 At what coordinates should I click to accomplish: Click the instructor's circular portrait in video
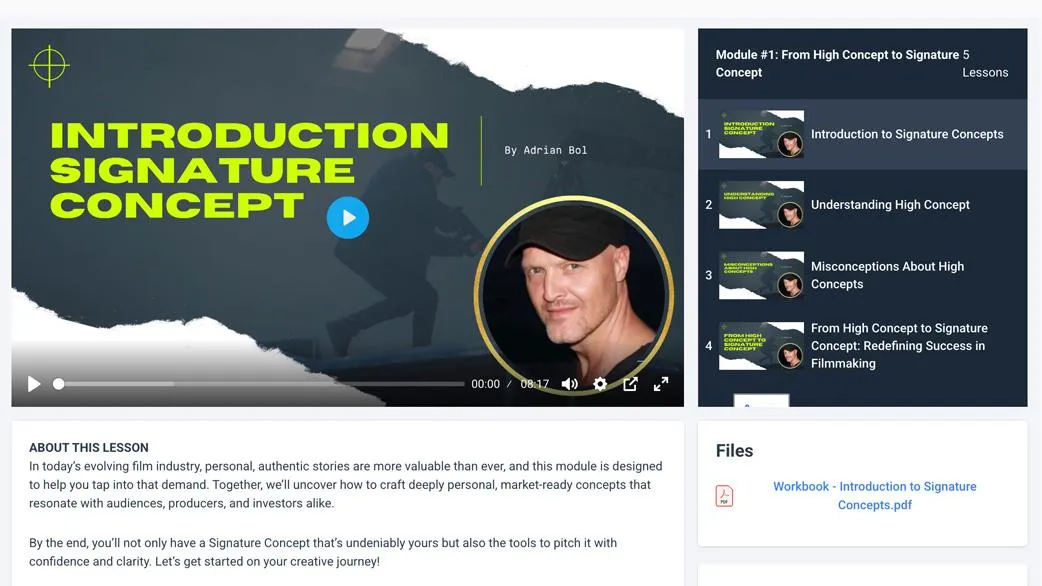574,295
